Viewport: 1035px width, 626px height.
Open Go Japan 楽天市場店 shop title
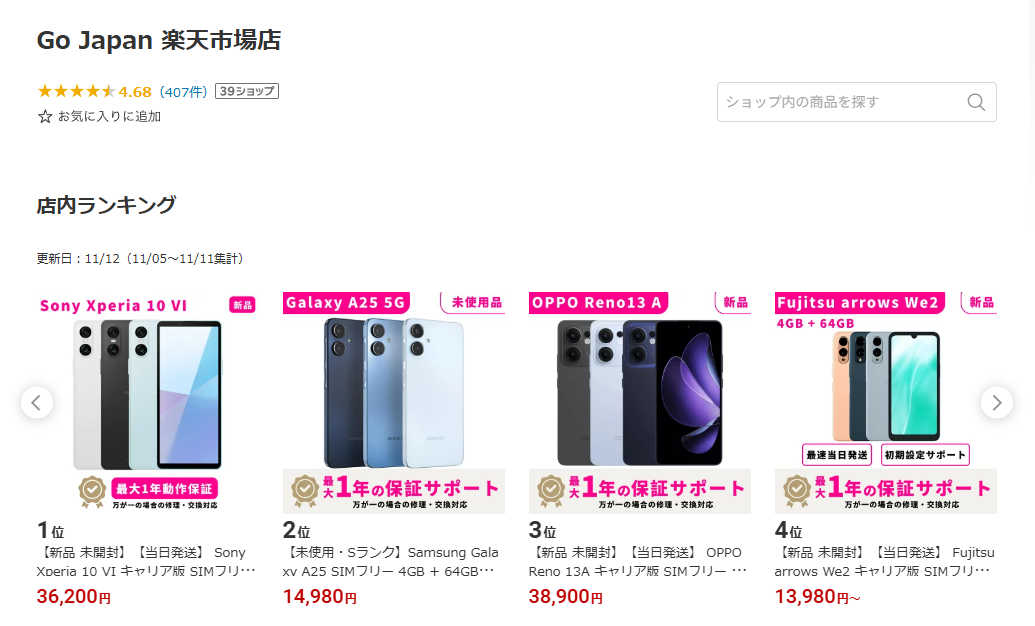click(158, 40)
